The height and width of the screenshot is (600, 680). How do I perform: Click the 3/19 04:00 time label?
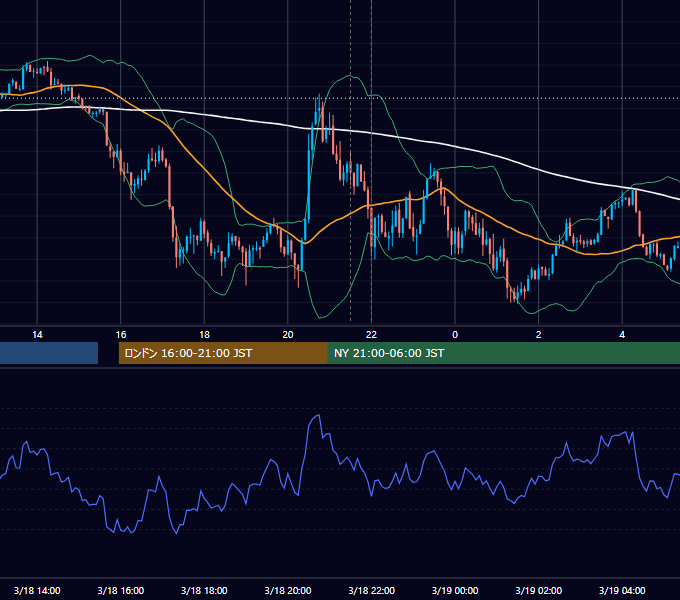[x=622, y=590]
